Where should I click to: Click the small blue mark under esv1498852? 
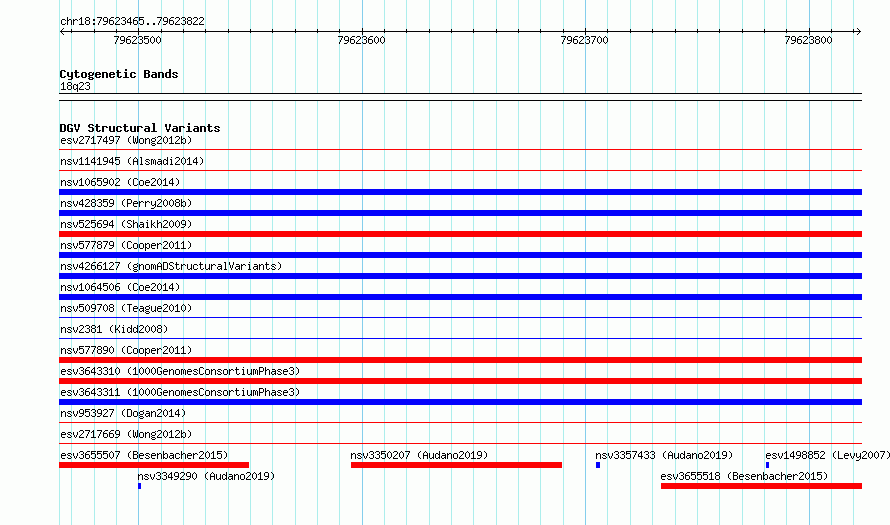point(767,465)
